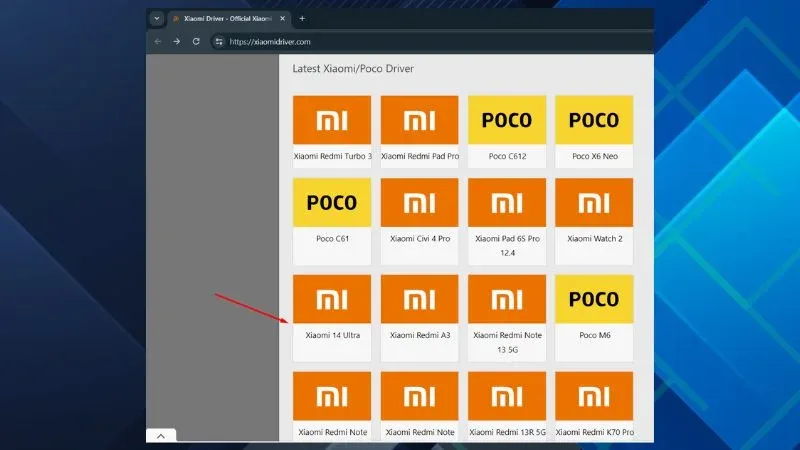Image resolution: width=800 pixels, height=450 pixels.
Task: Open the Xiaomi Redmi 13R 5G logo tile
Action: pyautogui.click(x=507, y=396)
